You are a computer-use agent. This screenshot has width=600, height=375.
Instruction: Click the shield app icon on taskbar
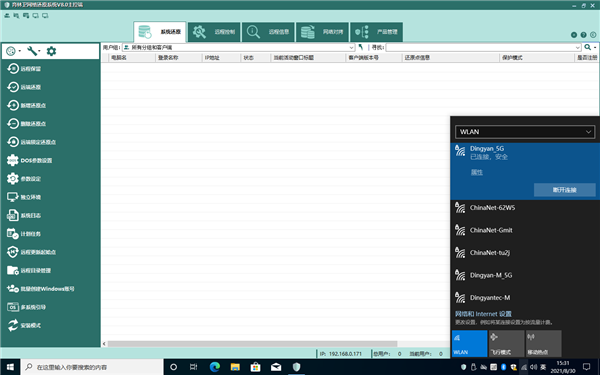coord(296,367)
